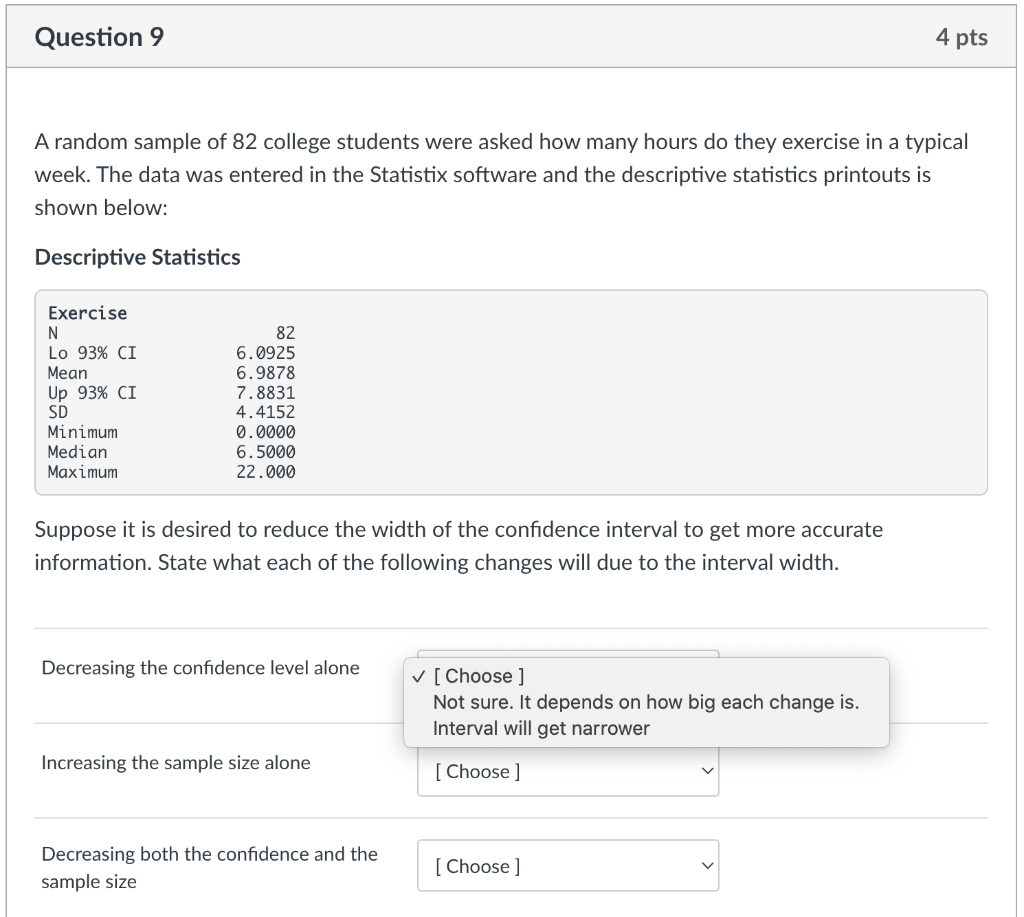This screenshot has height=917, width=1024.
Task: Click the 'Descriptive Statistics' section heading
Action: tap(137, 257)
